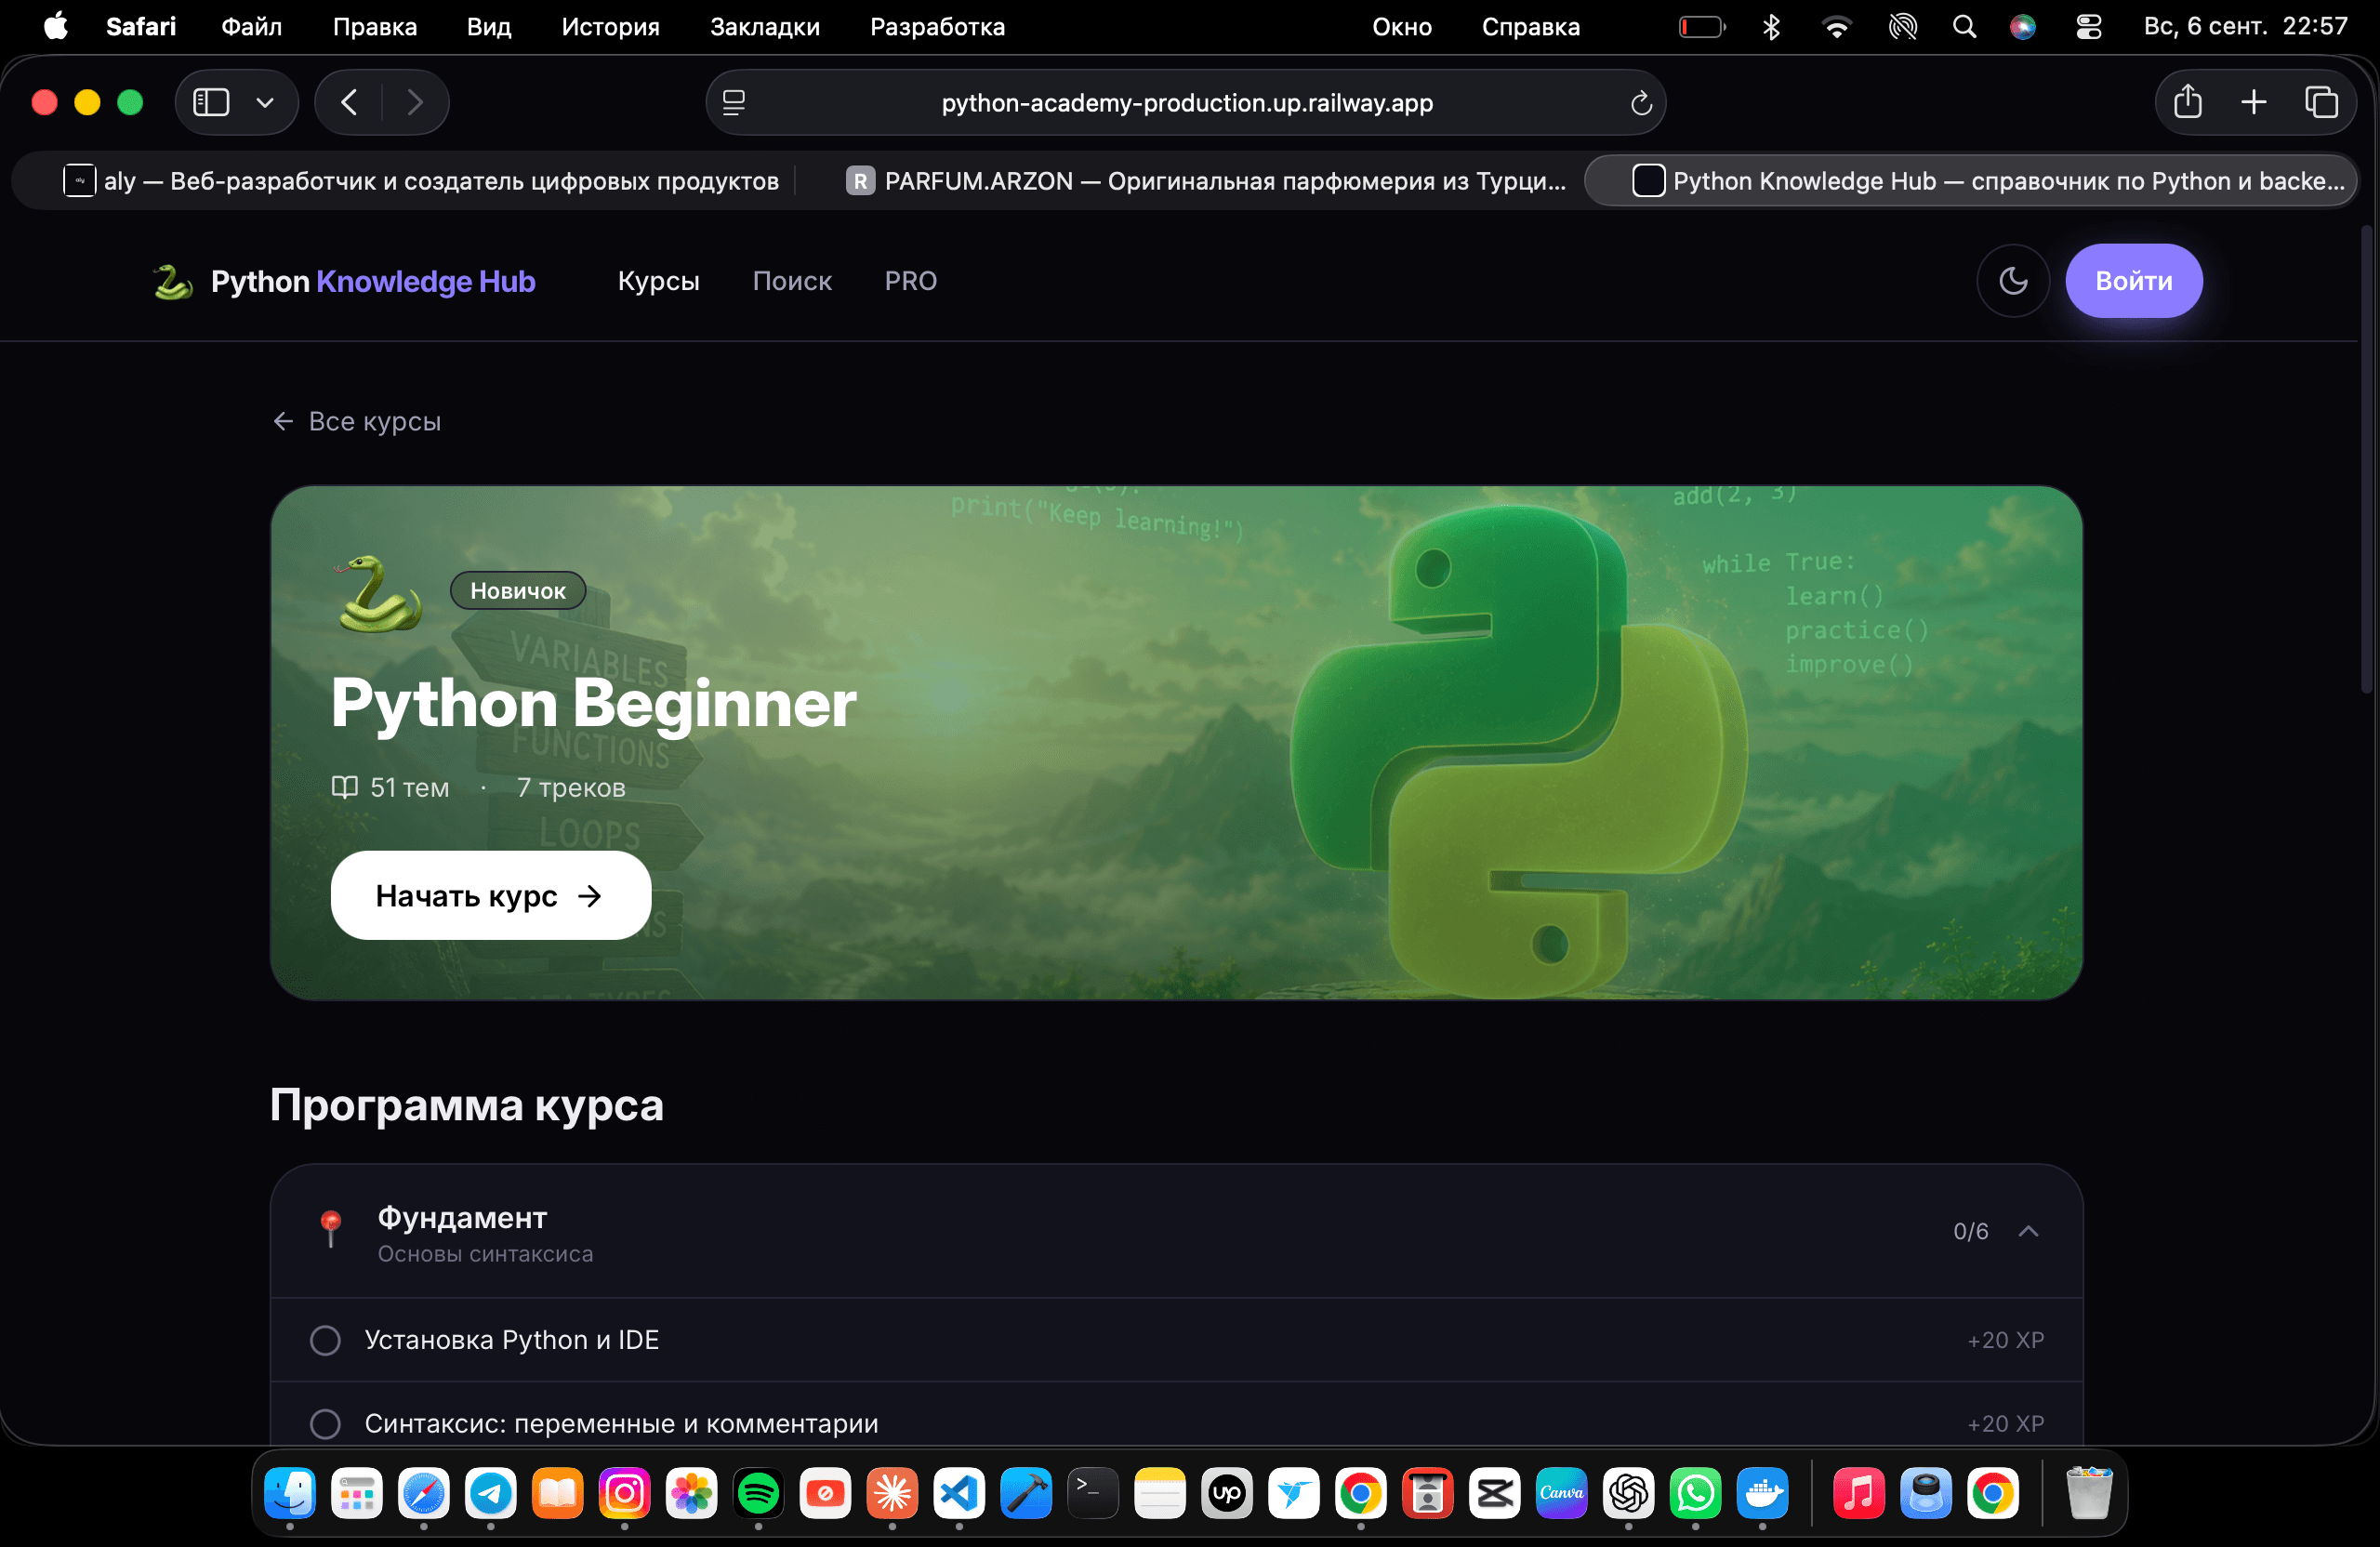This screenshot has height=1547, width=2380.
Task: Click the Safari address bar
Action: 1186,102
